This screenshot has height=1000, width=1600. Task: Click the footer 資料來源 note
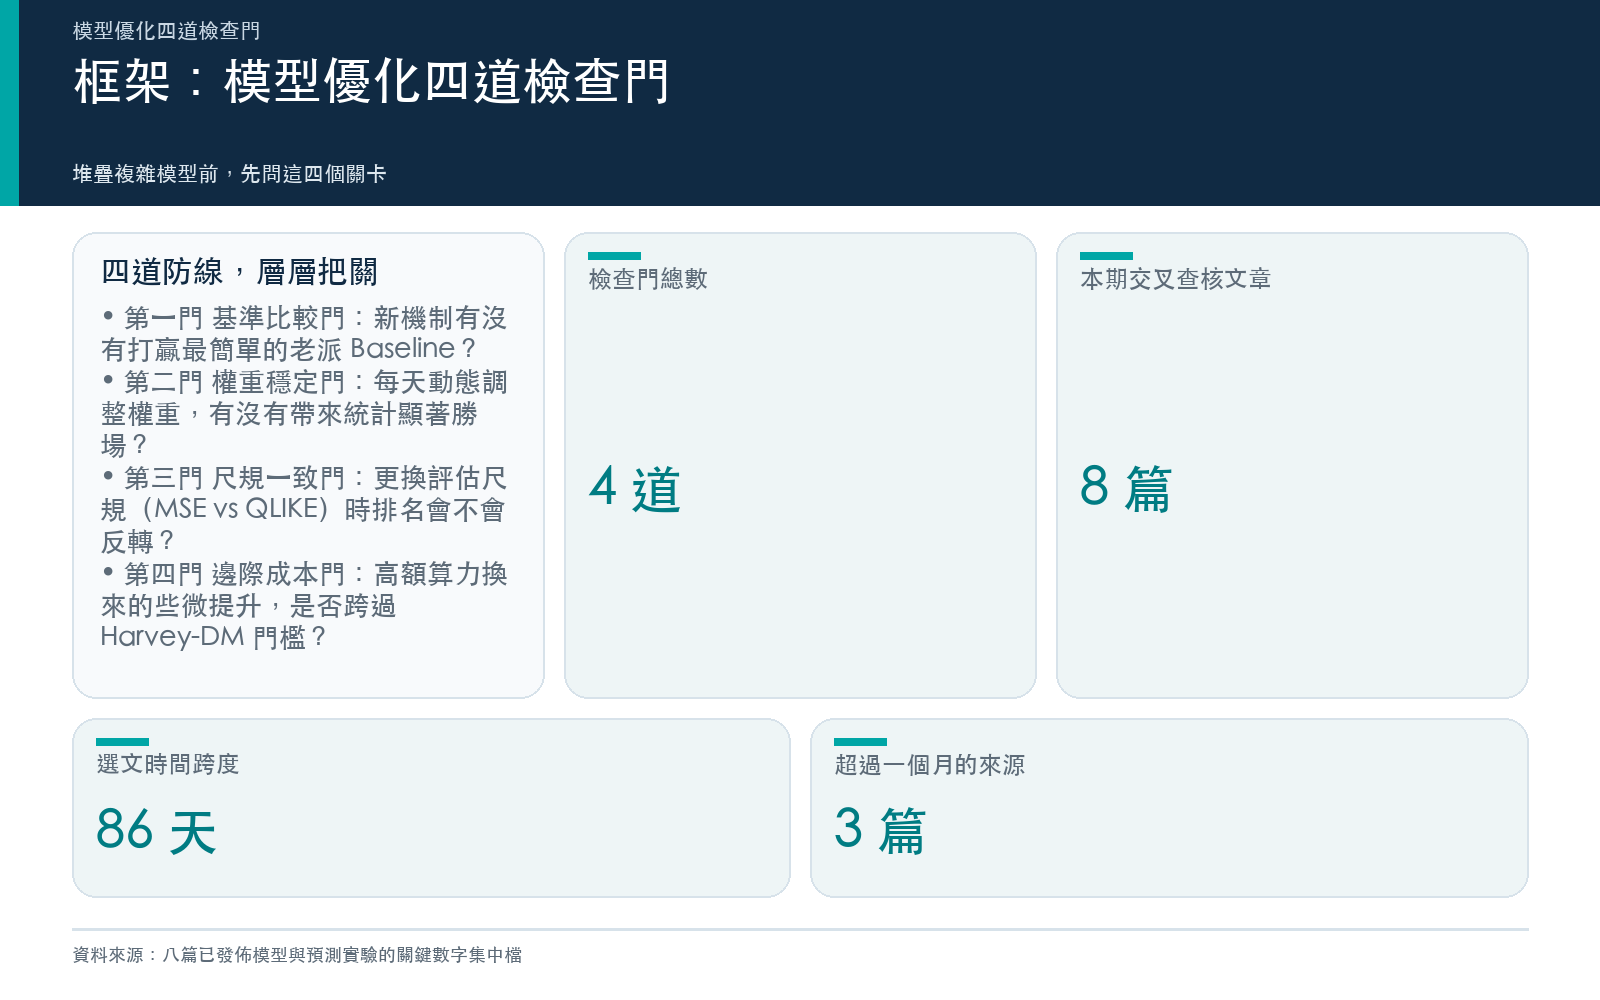point(297,955)
